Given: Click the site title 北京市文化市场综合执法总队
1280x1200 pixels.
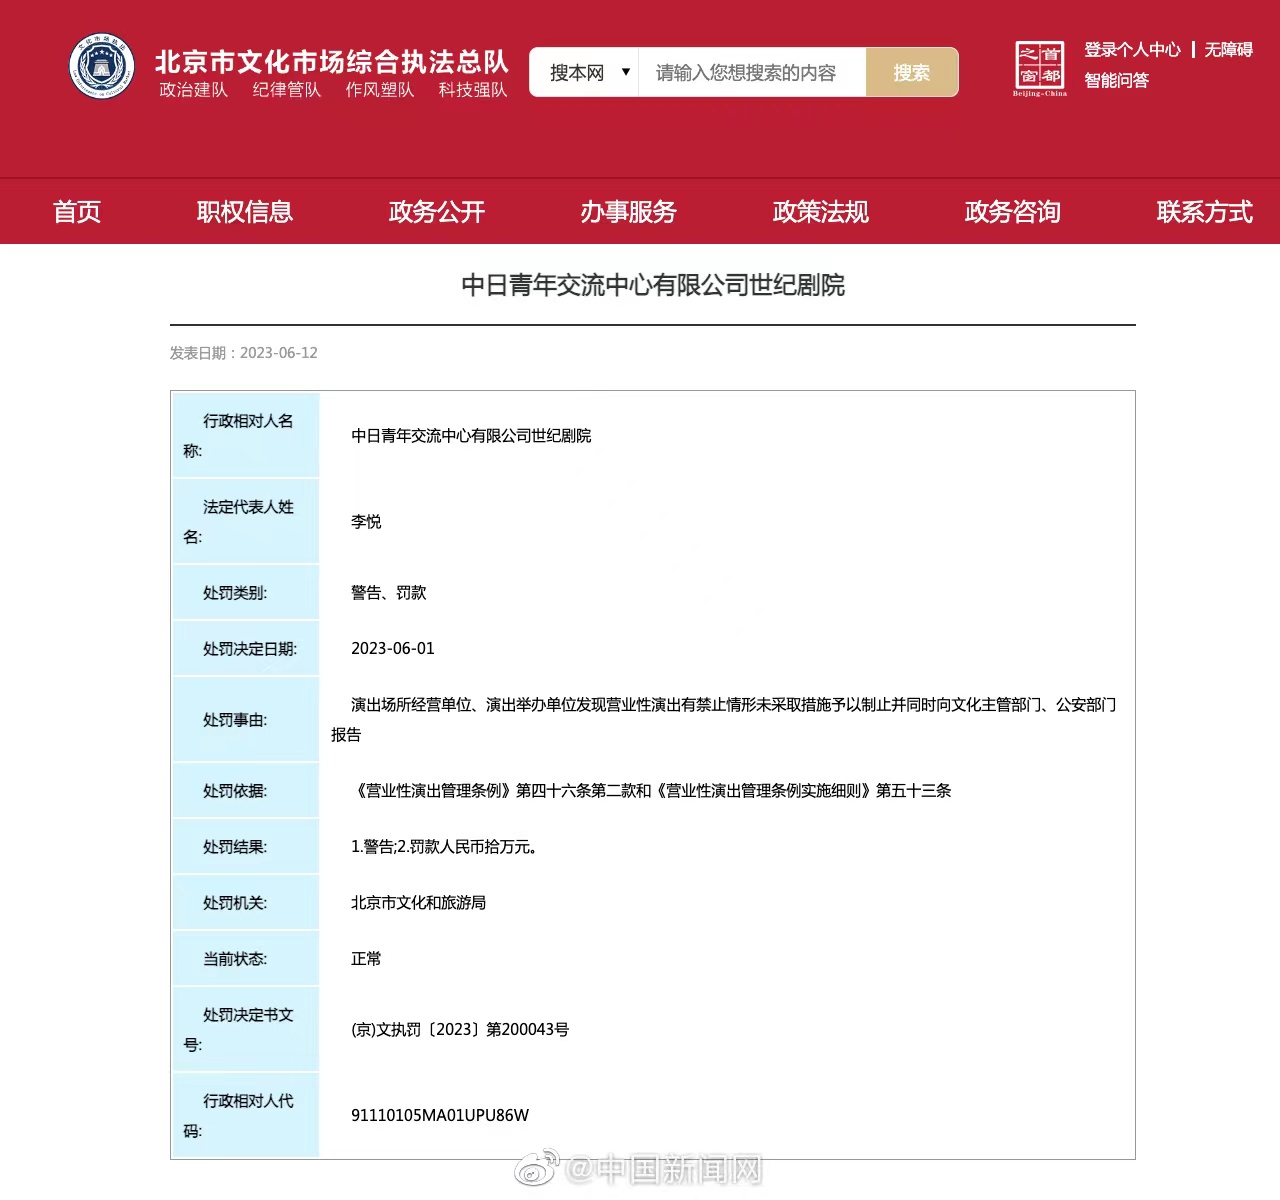Looking at the screenshot, I should tap(332, 62).
